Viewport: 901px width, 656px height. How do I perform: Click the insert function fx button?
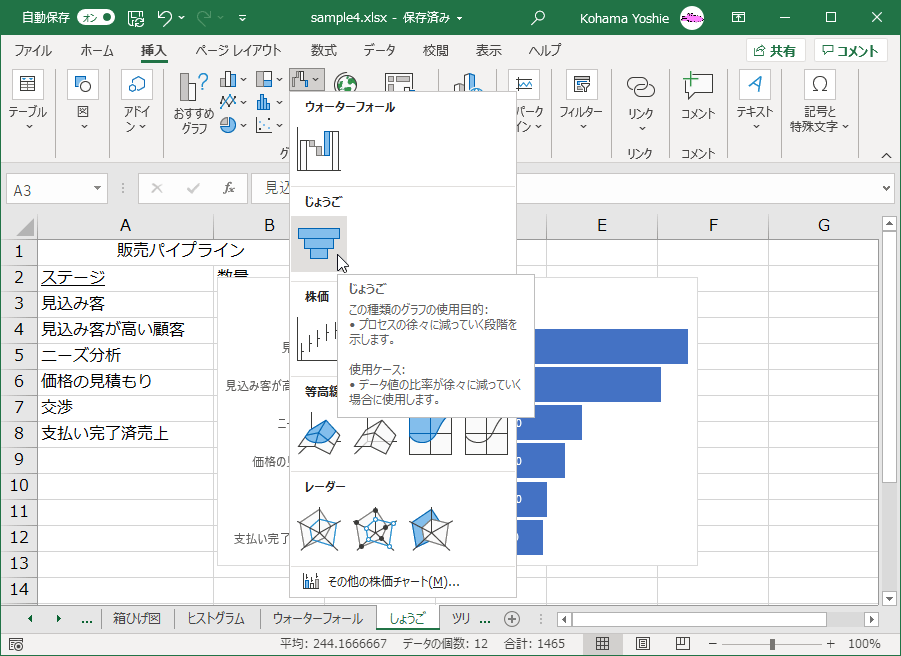click(229, 188)
